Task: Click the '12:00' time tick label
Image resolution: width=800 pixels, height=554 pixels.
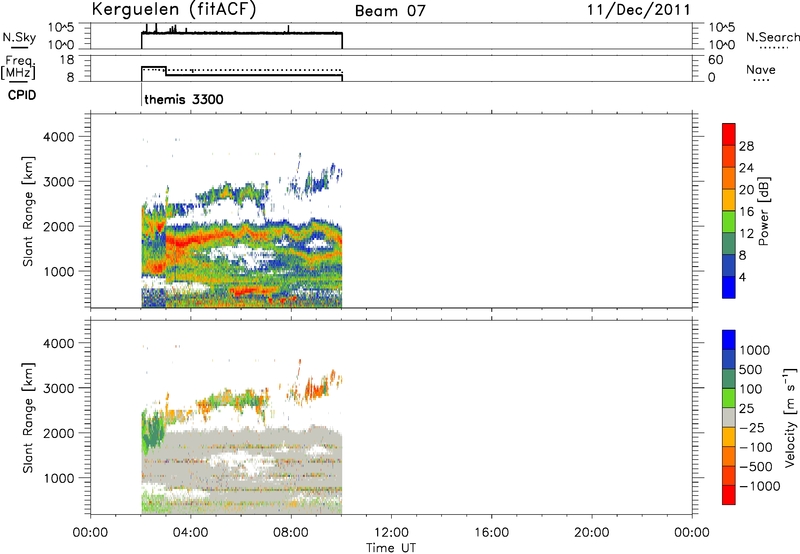Action: point(391,533)
